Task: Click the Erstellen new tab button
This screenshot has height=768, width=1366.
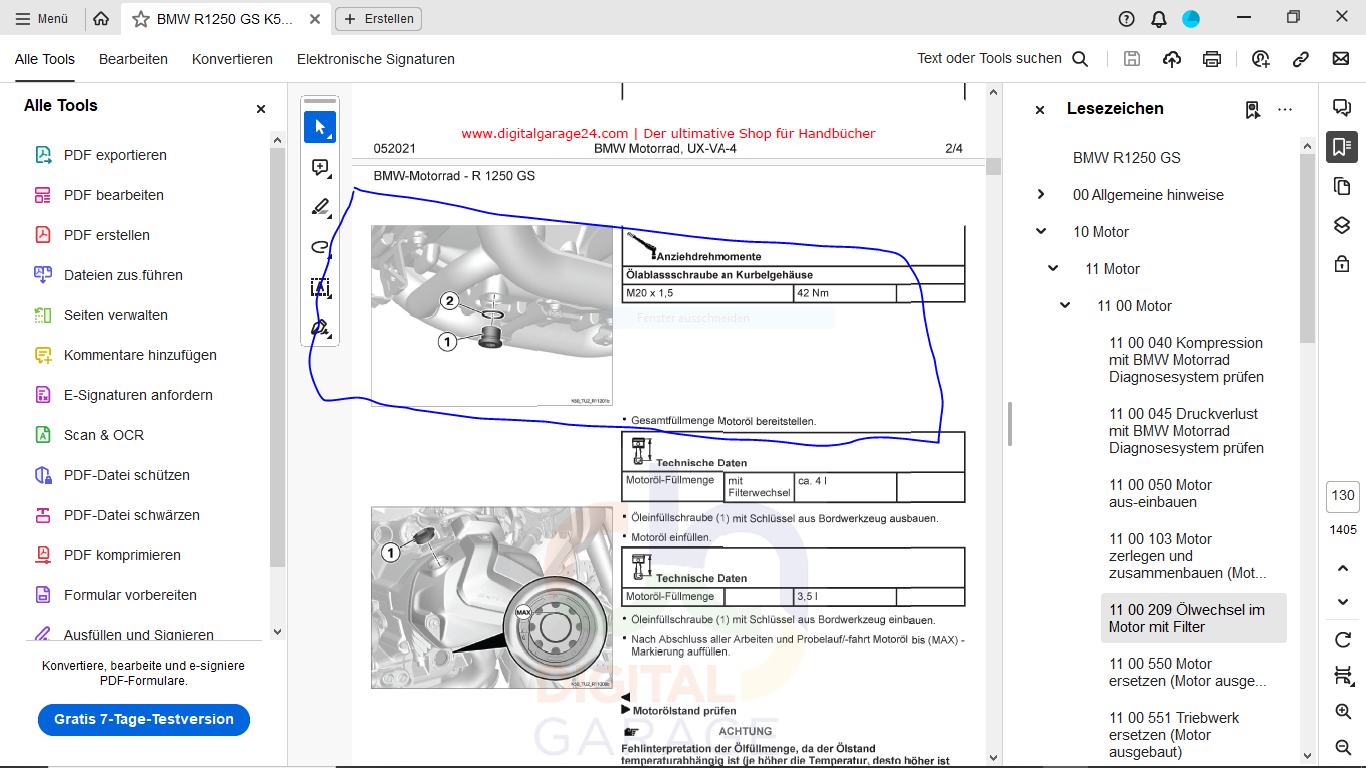Action: click(x=379, y=18)
